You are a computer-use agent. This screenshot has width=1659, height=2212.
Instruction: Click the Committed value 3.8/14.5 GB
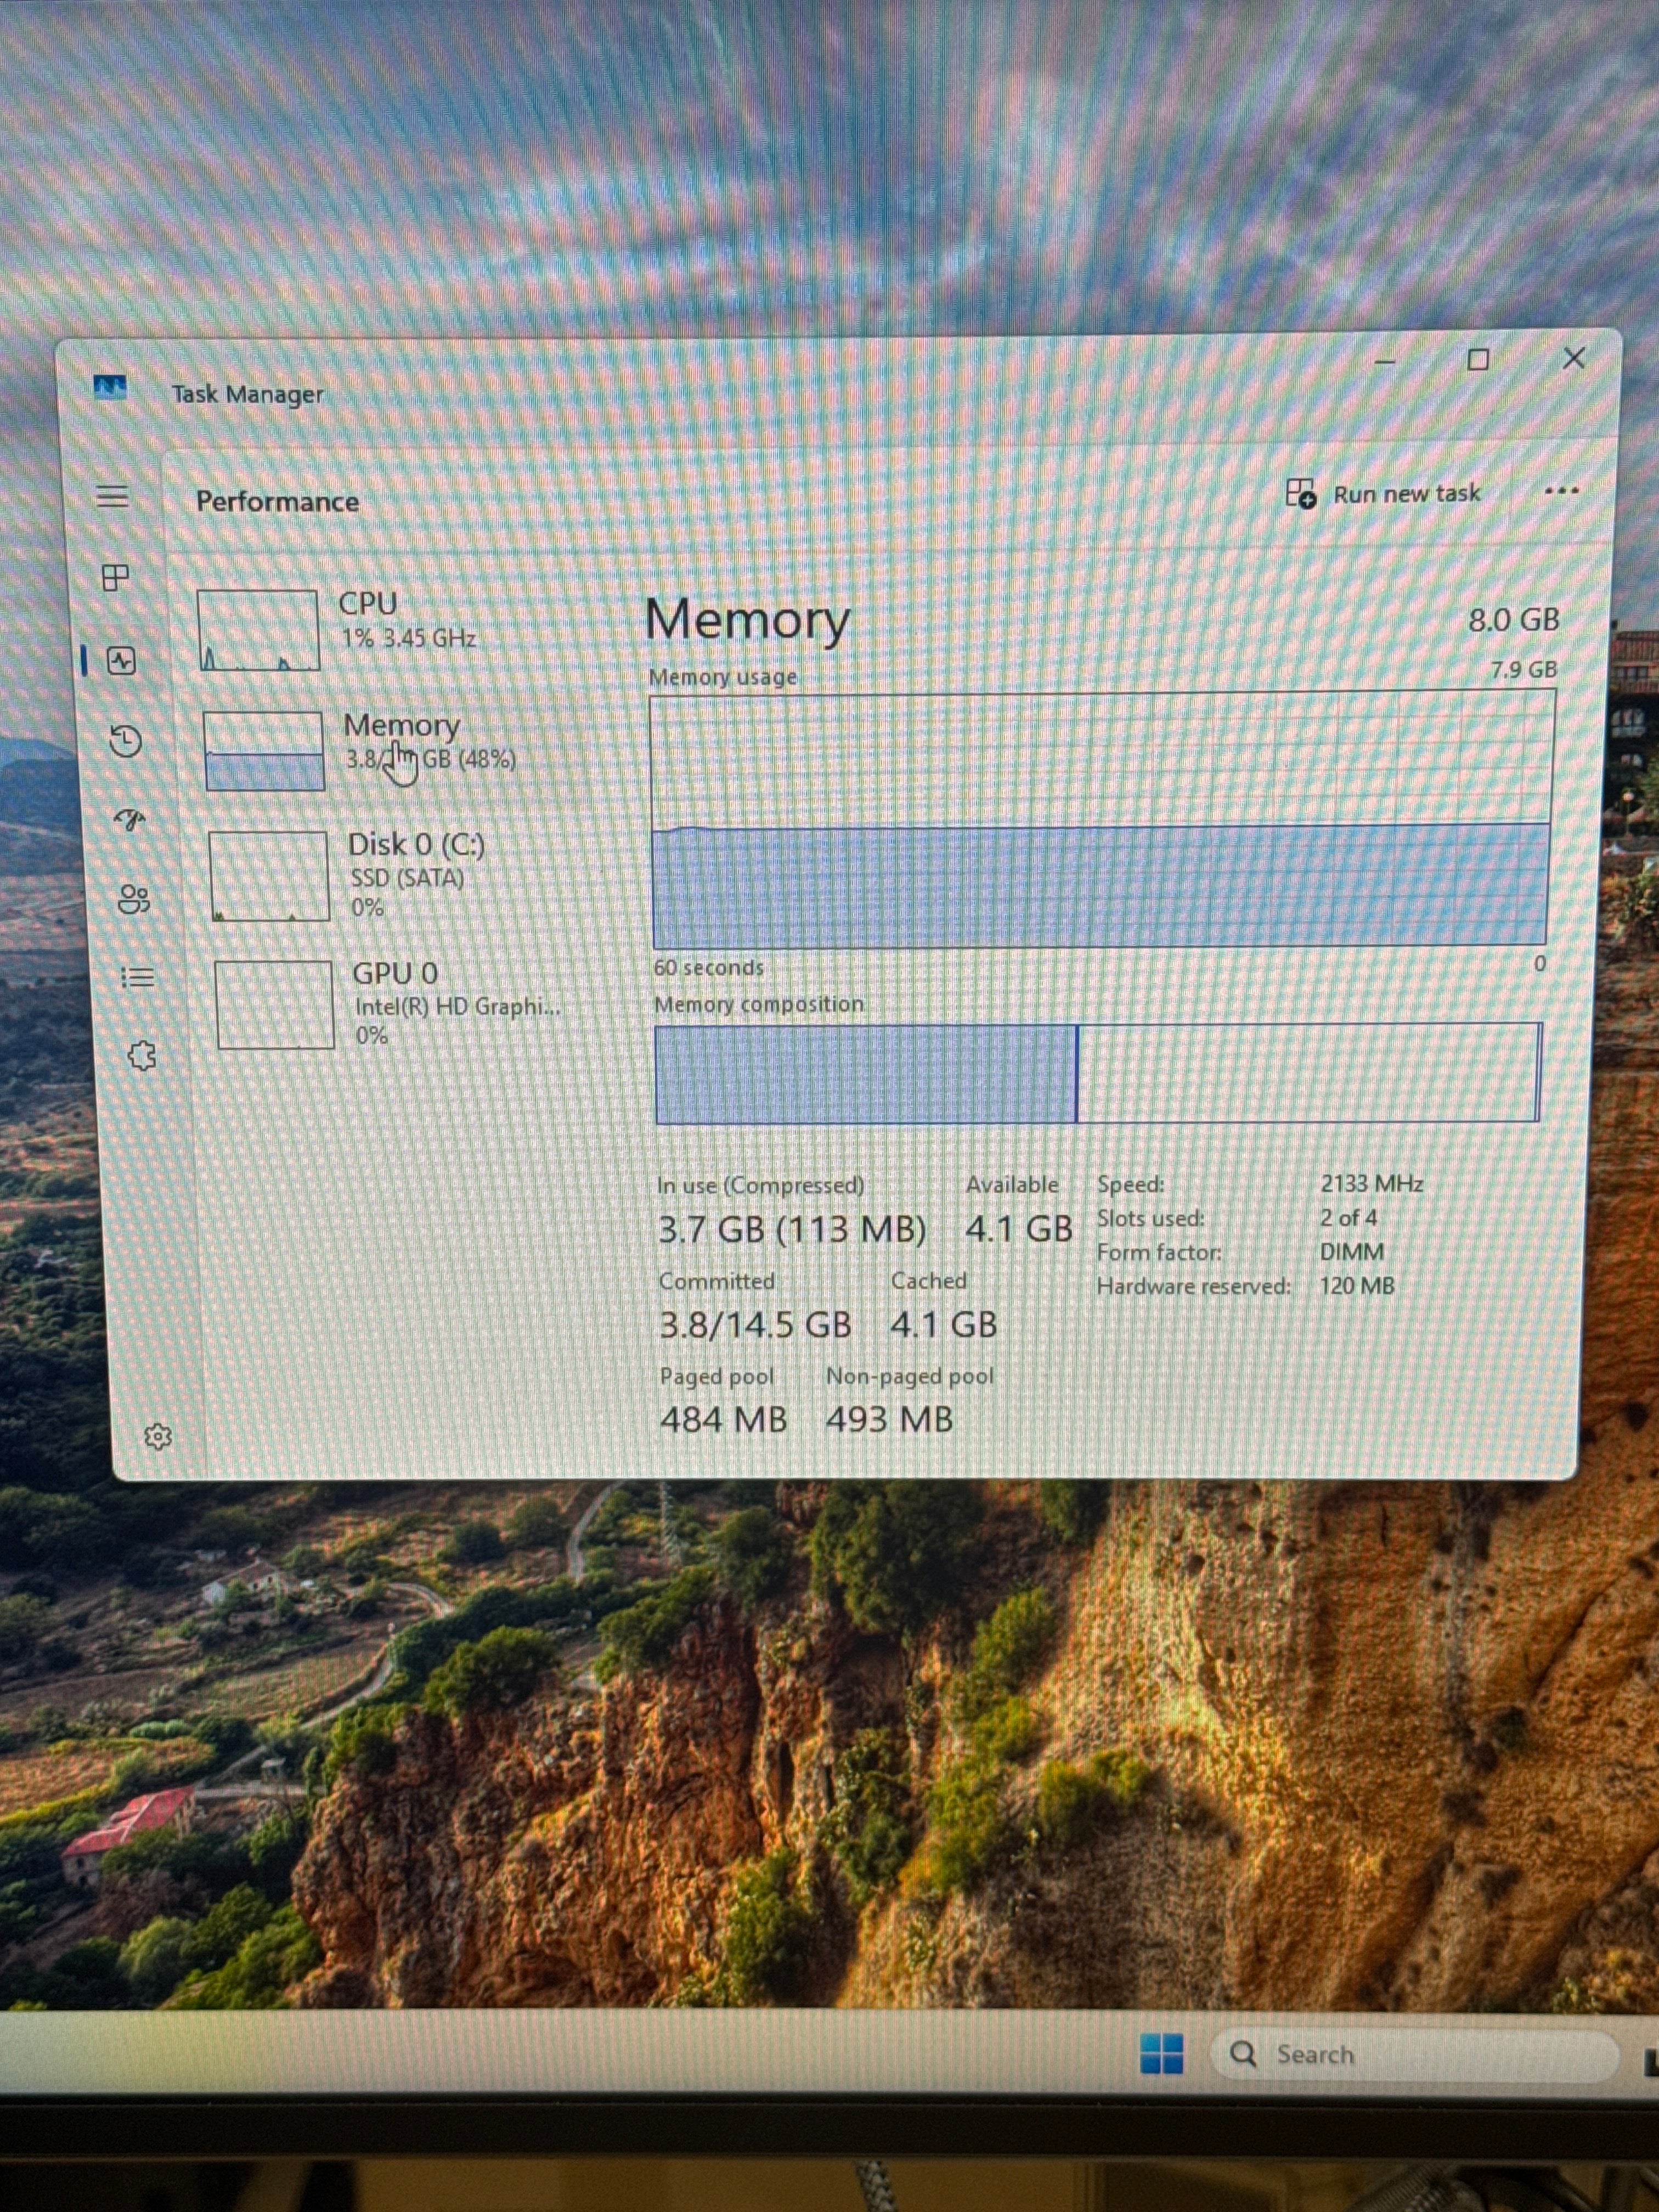click(x=755, y=1325)
